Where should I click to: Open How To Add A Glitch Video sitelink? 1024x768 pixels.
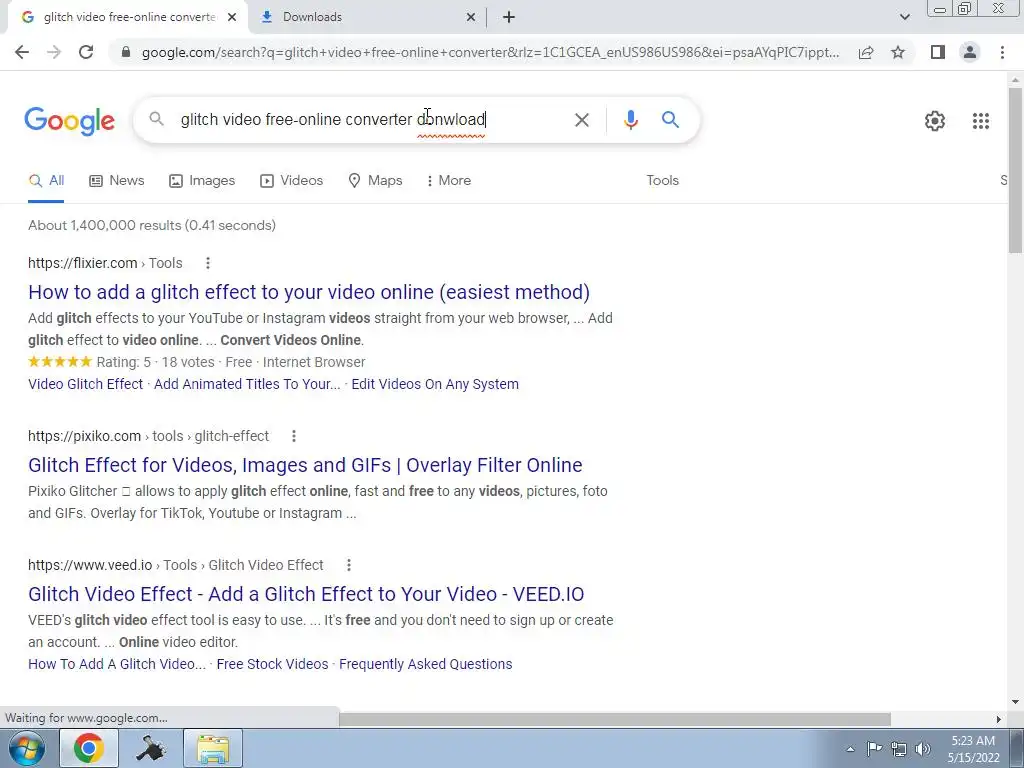pyautogui.click(x=117, y=664)
